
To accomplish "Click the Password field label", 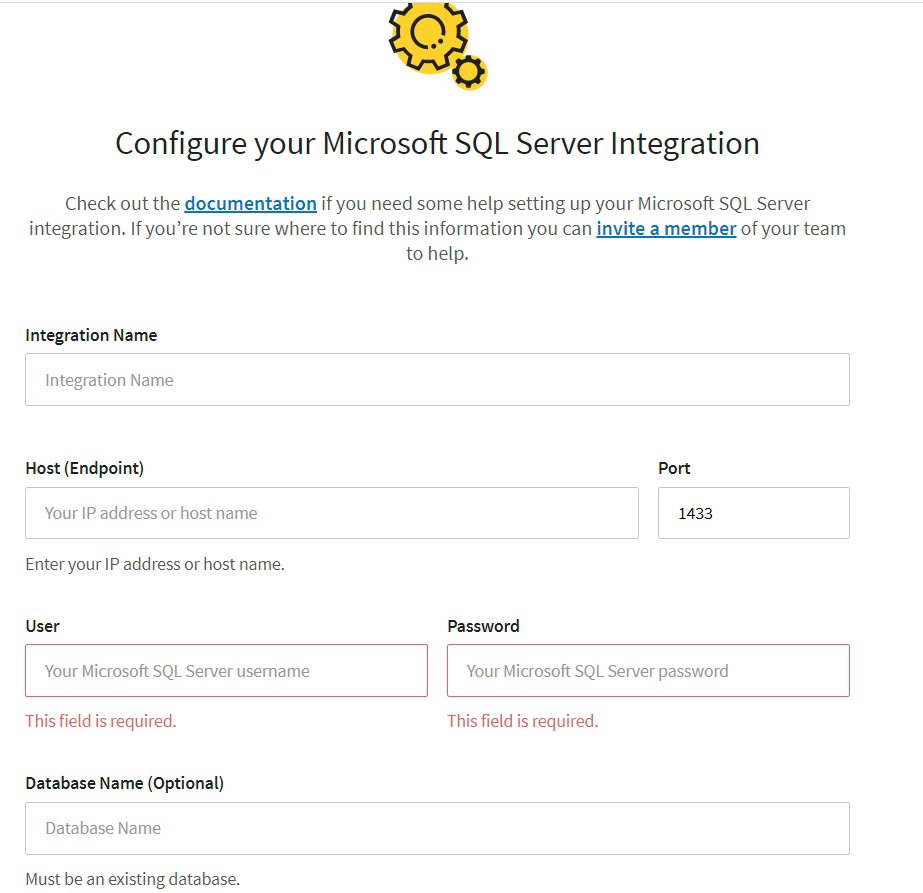I will pyautogui.click(x=483, y=626).
